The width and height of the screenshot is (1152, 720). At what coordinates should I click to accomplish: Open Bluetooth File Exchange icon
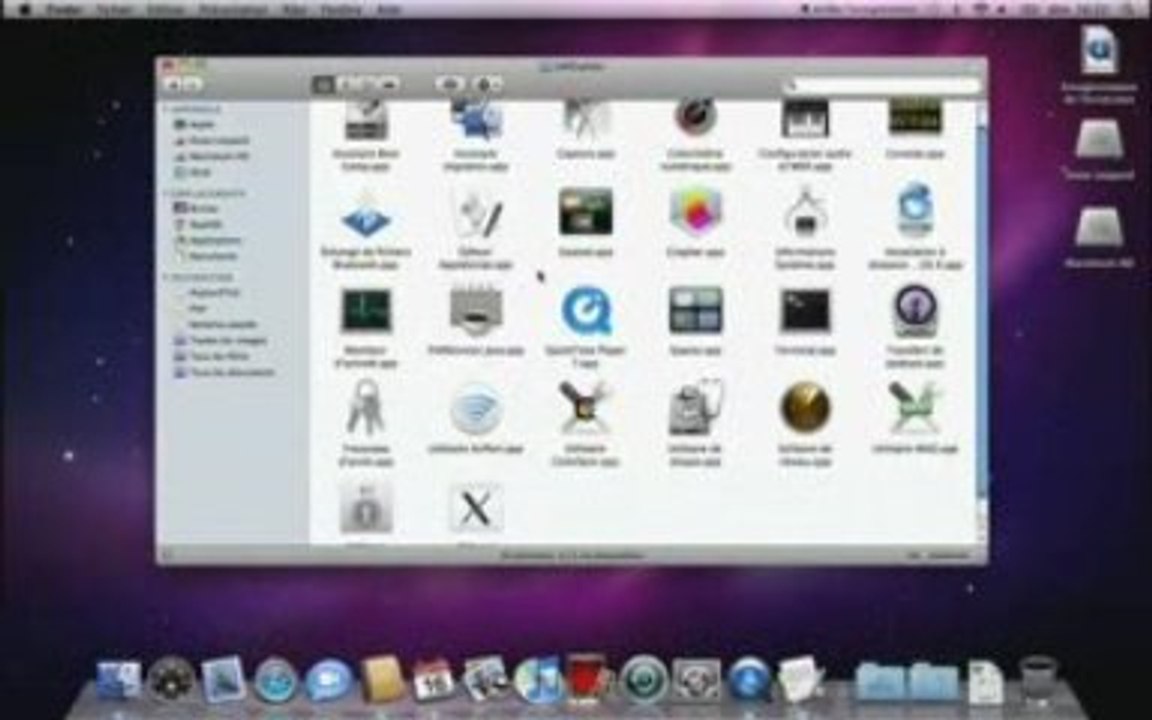click(x=366, y=216)
